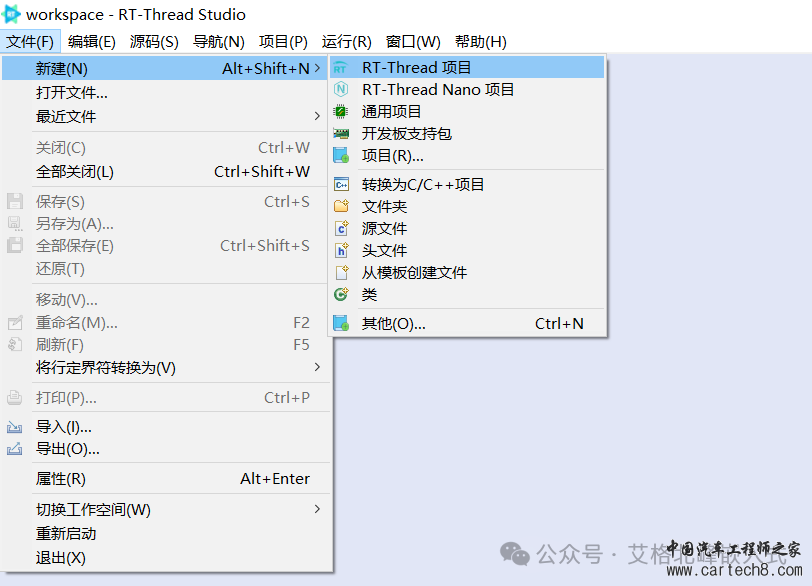Click the green chip 通用项目 icon
The width and height of the screenshot is (812, 586).
(x=341, y=111)
